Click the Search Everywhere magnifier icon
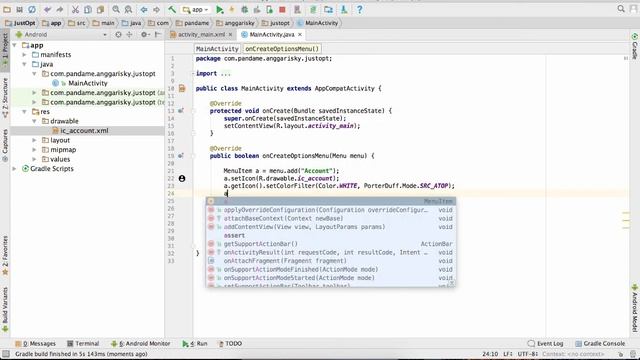 point(621,9)
